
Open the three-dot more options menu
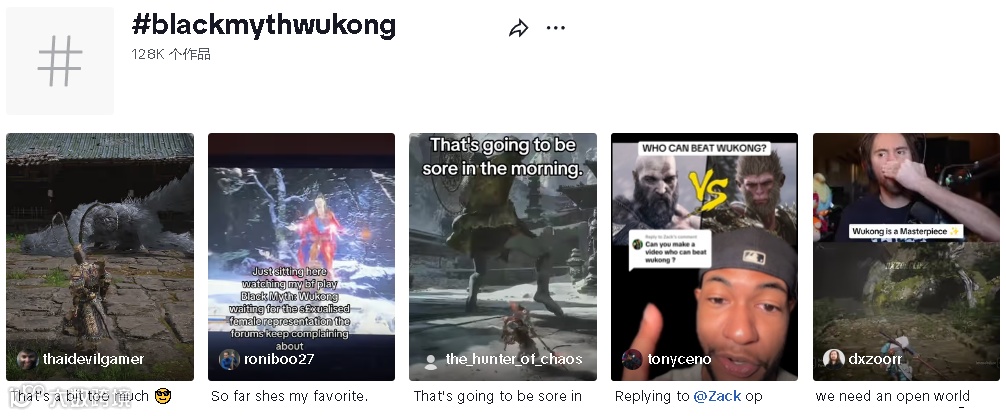[x=556, y=28]
